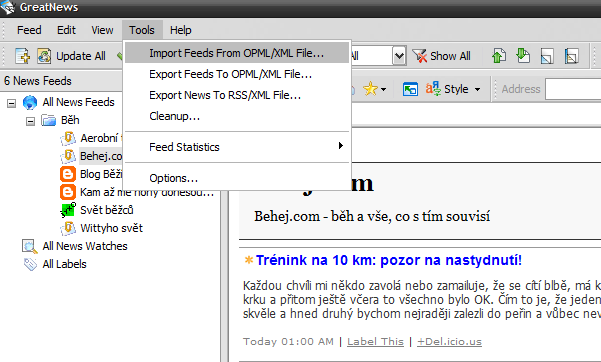
Task: Click the orange unread star beside the headline
Action: 249,260
